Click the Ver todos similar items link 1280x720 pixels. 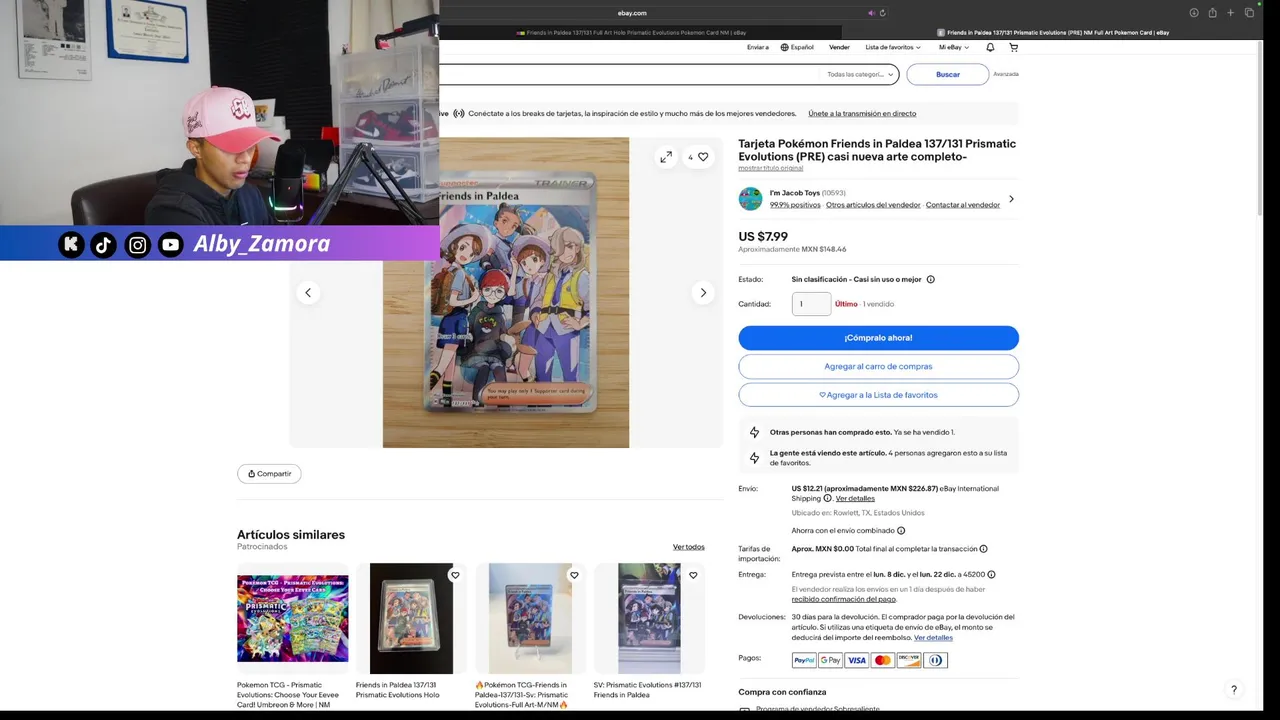688,547
